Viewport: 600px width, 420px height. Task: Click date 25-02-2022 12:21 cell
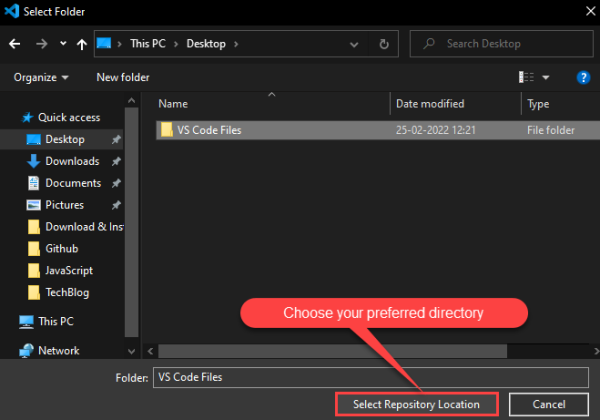pyautogui.click(x=436, y=130)
